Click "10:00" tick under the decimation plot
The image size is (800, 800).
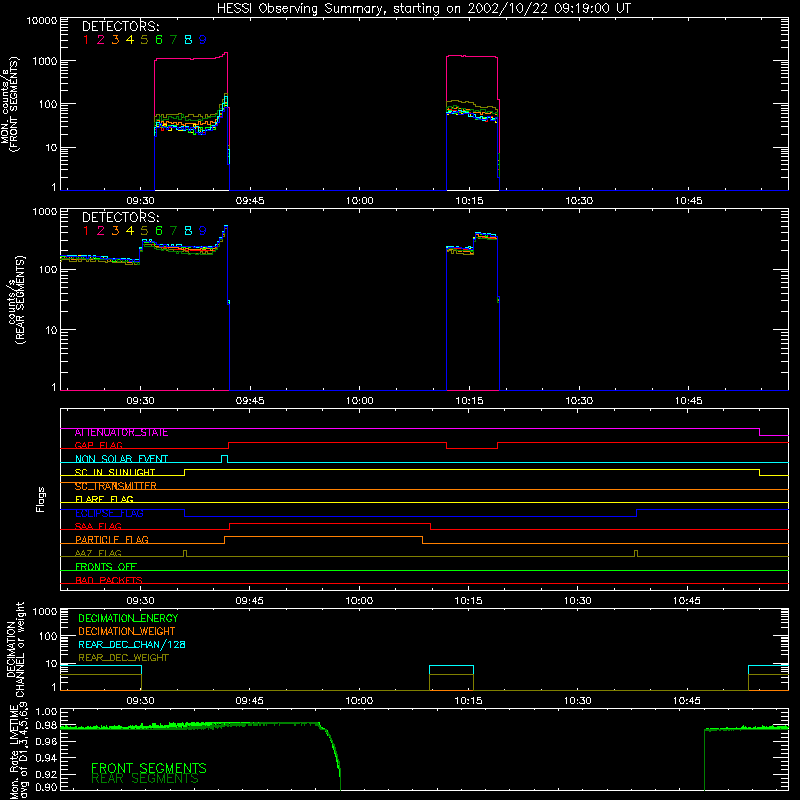pos(359,701)
